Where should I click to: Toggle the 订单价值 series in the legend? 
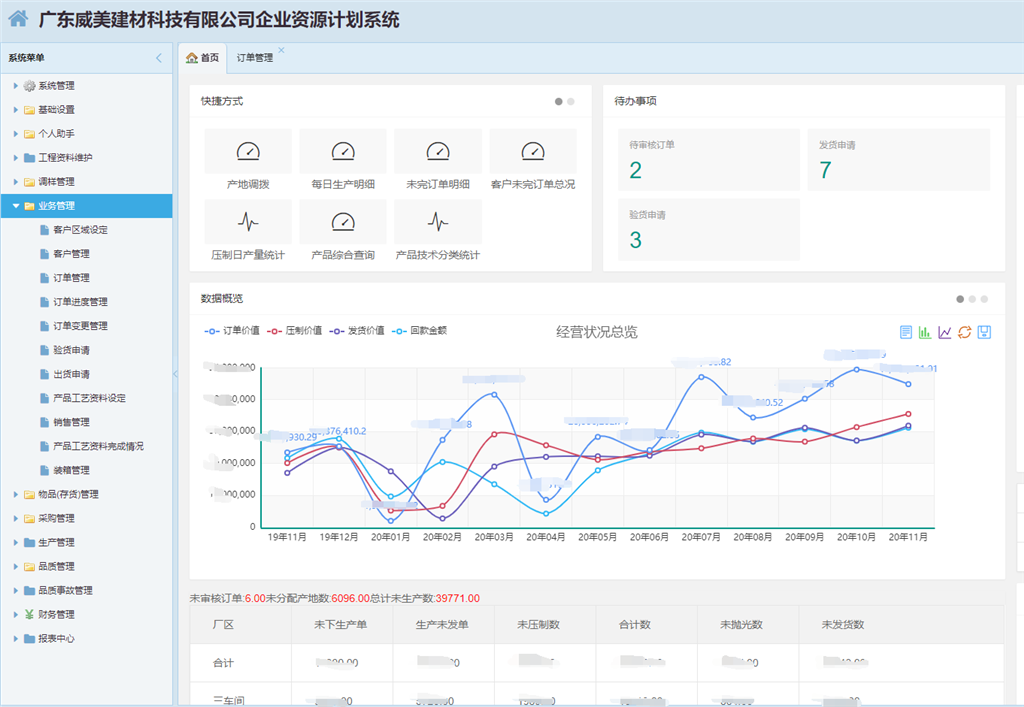[232, 331]
